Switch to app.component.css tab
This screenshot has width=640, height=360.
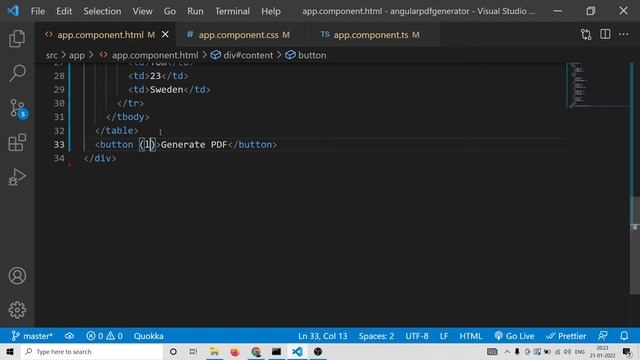(244, 35)
